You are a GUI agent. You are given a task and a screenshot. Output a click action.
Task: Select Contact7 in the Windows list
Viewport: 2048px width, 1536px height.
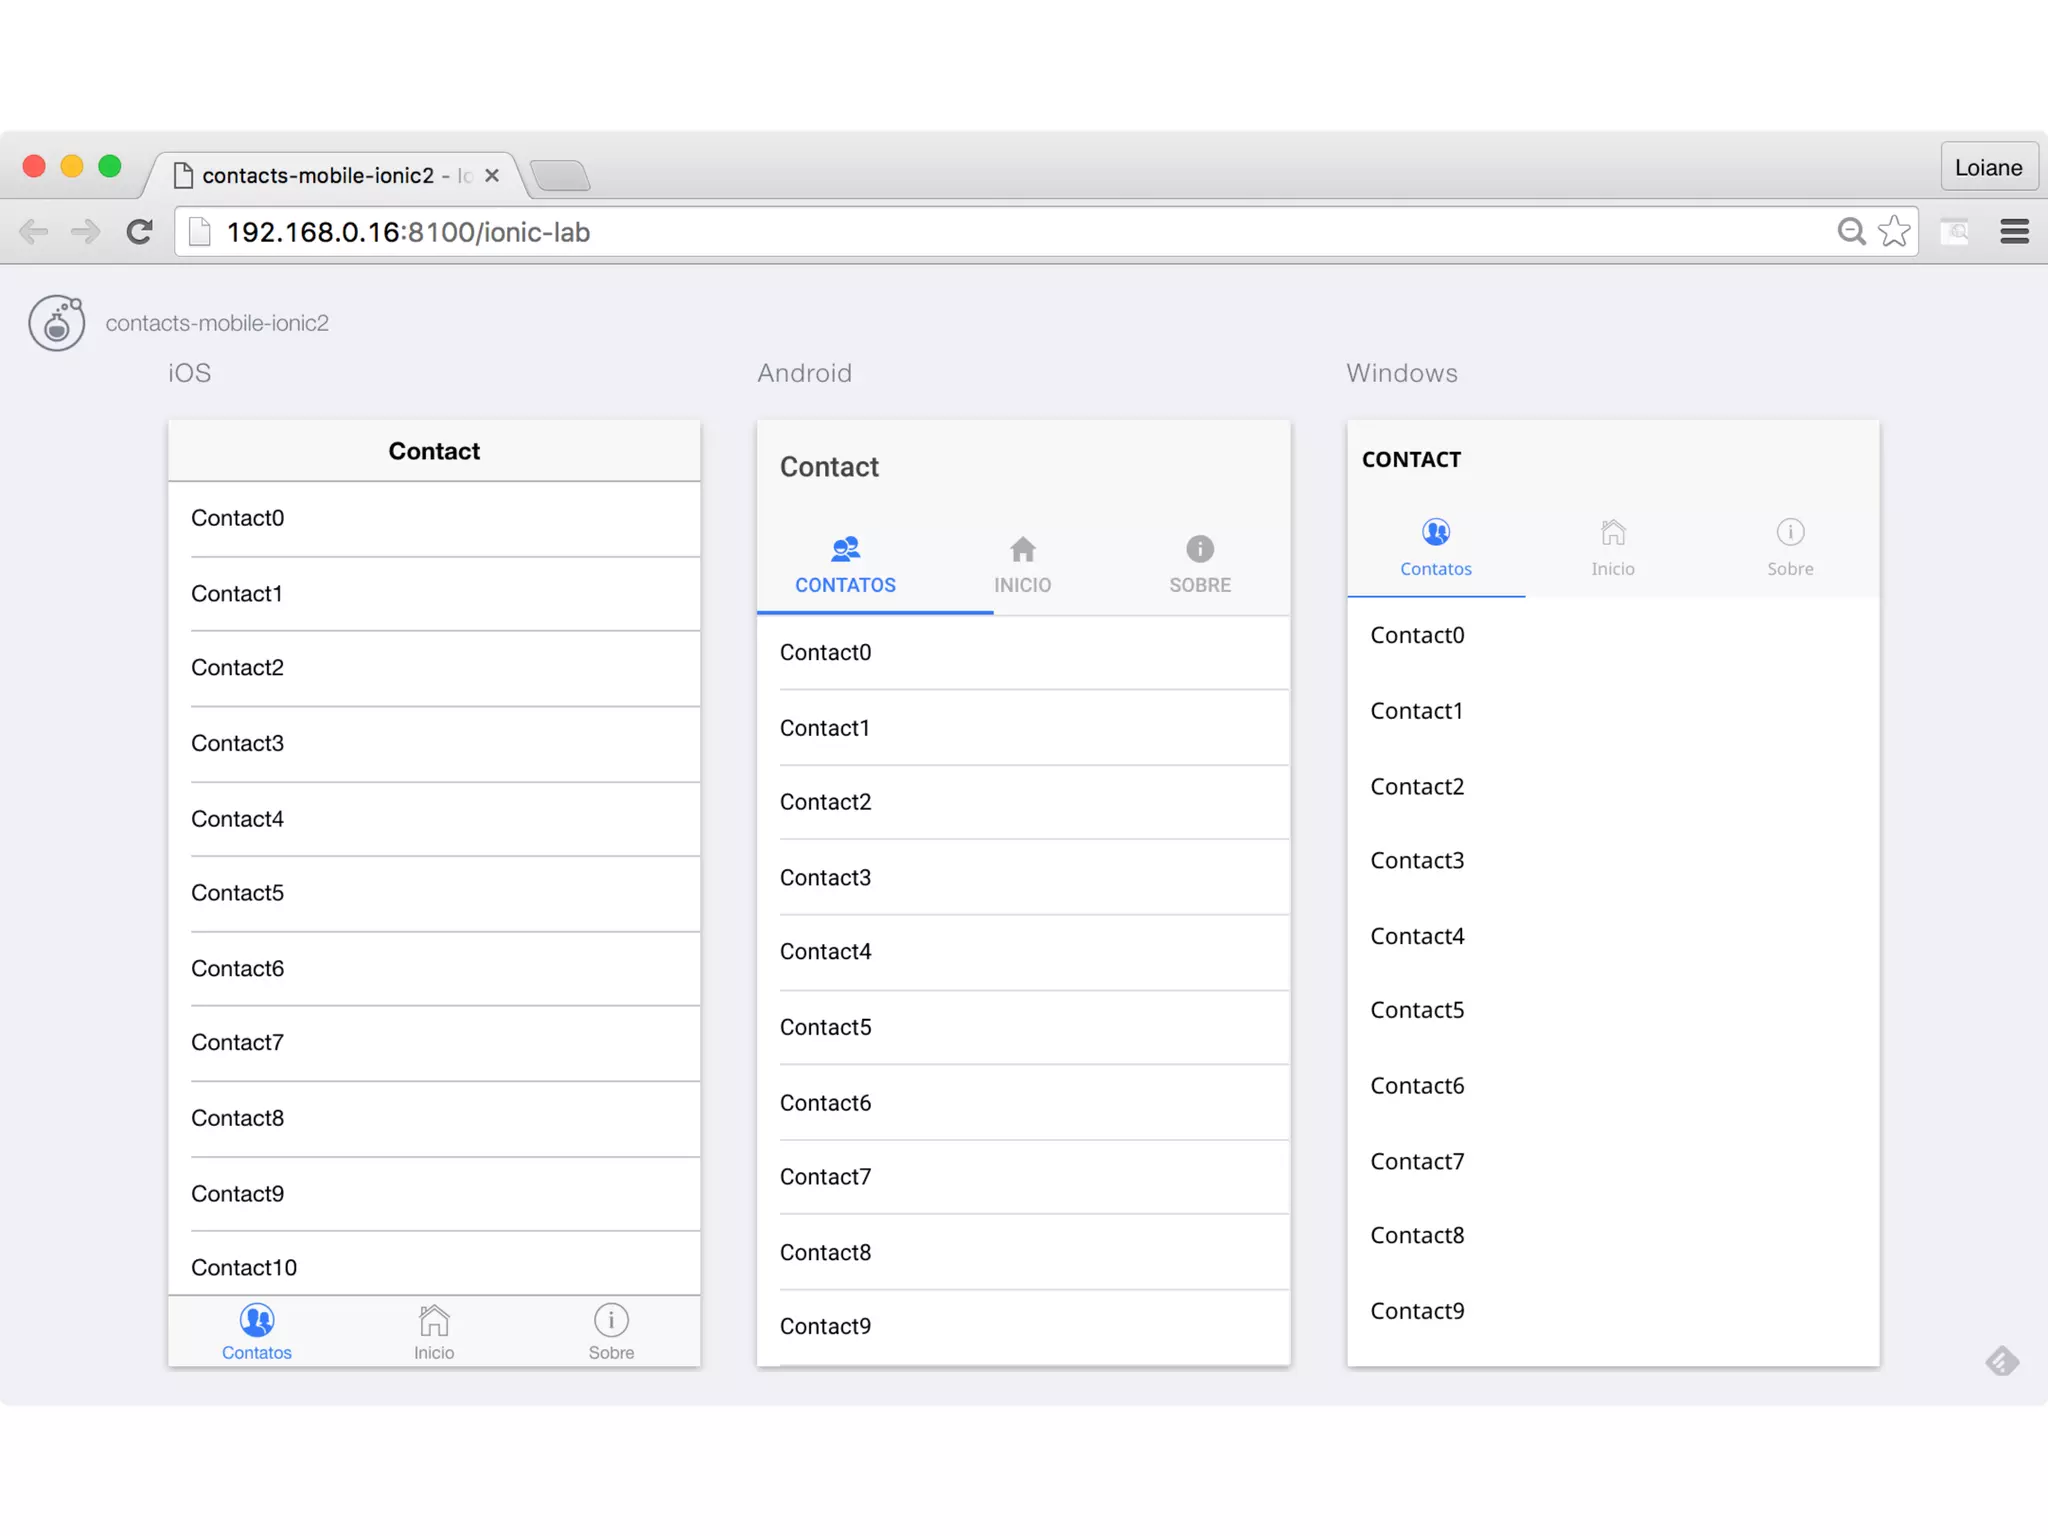(1417, 1161)
